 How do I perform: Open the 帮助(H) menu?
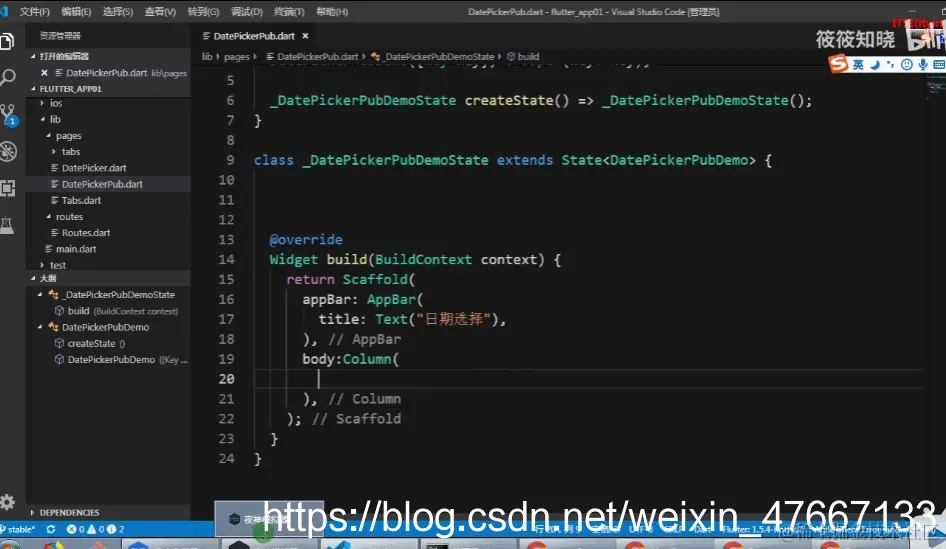click(332, 11)
